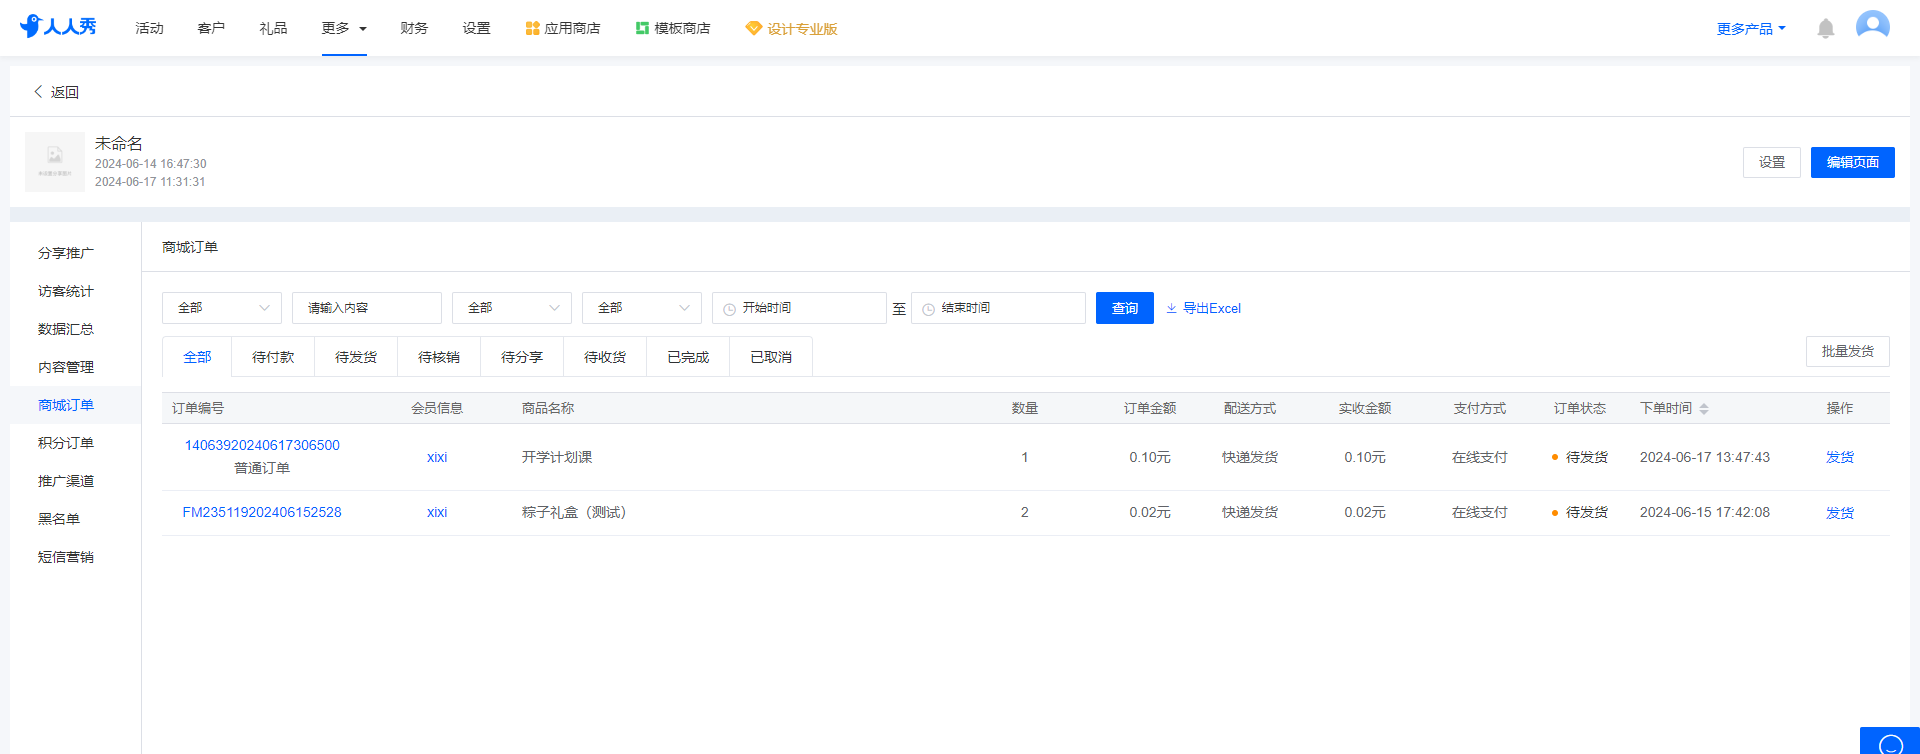
Task: Go to 礼品 menu
Action: click(x=273, y=28)
